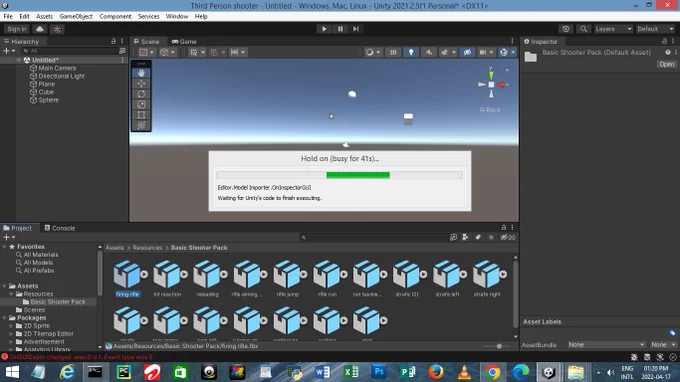
Task: Toggle 2D scene view mode
Action: coord(393,52)
